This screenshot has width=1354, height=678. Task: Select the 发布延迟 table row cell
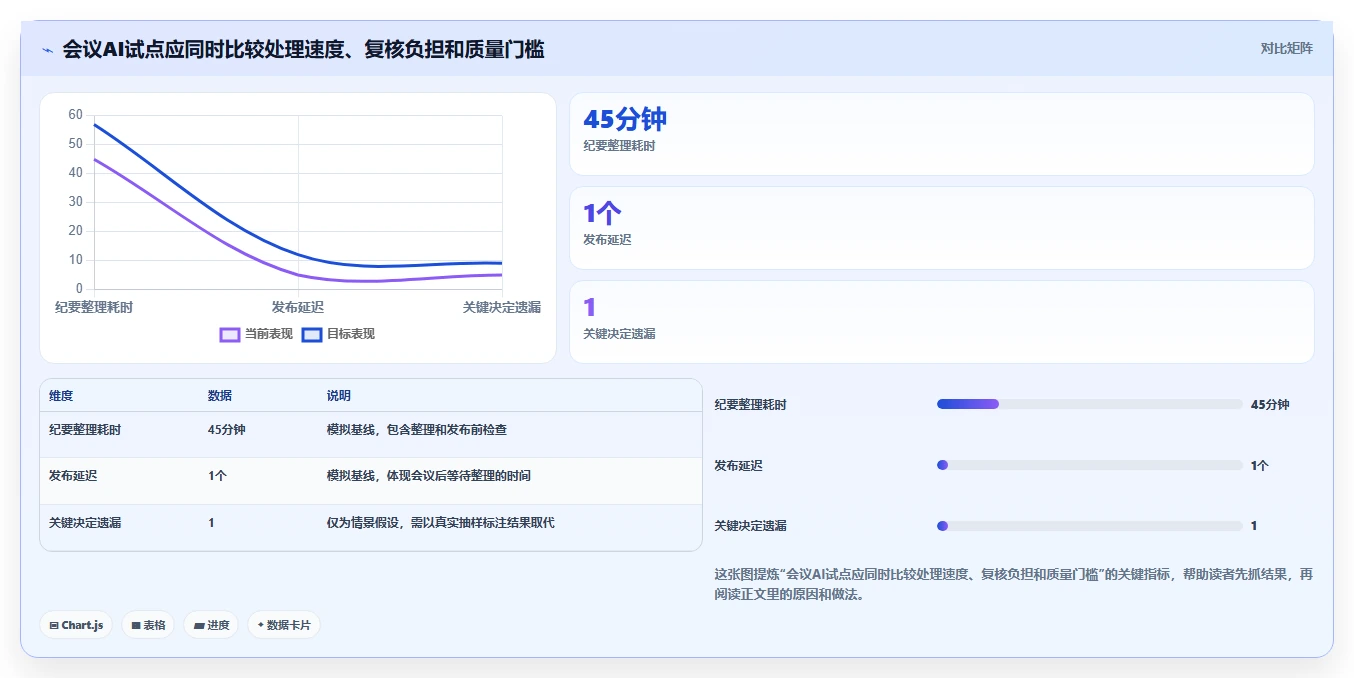pyautogui.click(x=73, y=476)
